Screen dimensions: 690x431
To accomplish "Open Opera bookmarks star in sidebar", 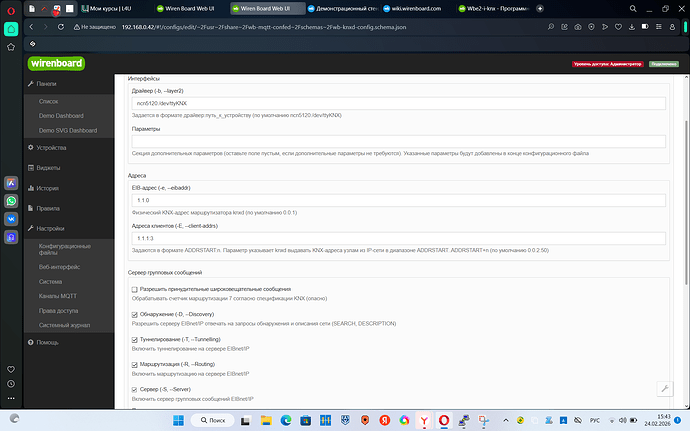I will (x=11, y=47).
